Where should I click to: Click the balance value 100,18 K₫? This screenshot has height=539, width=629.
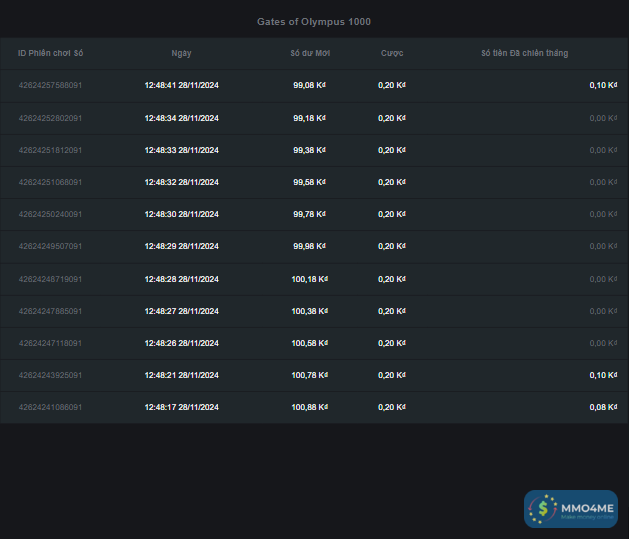[310, 279]
